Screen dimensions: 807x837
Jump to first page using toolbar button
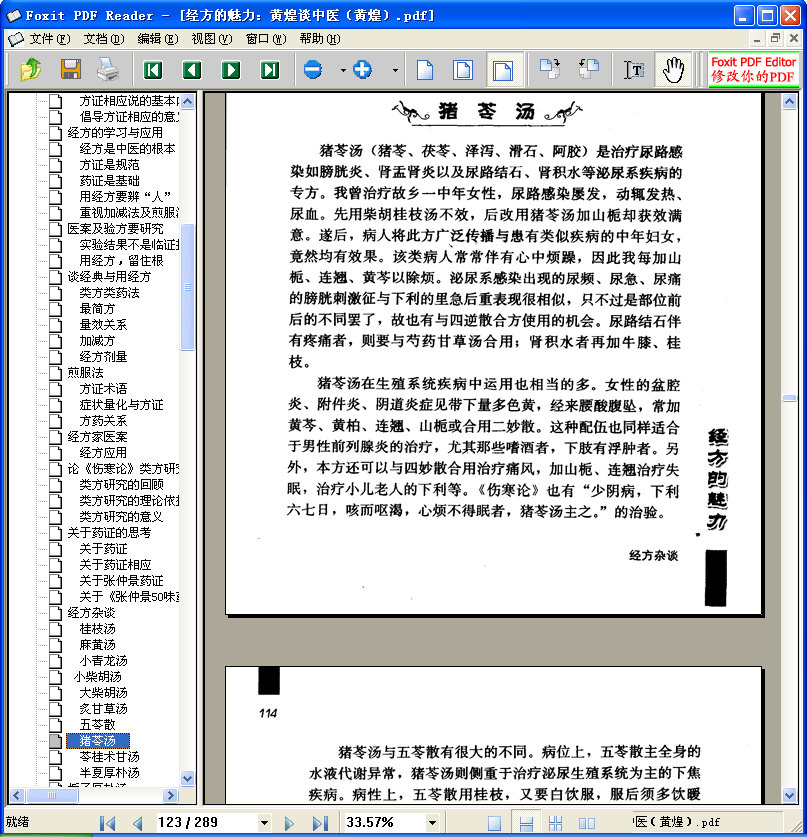153,70
